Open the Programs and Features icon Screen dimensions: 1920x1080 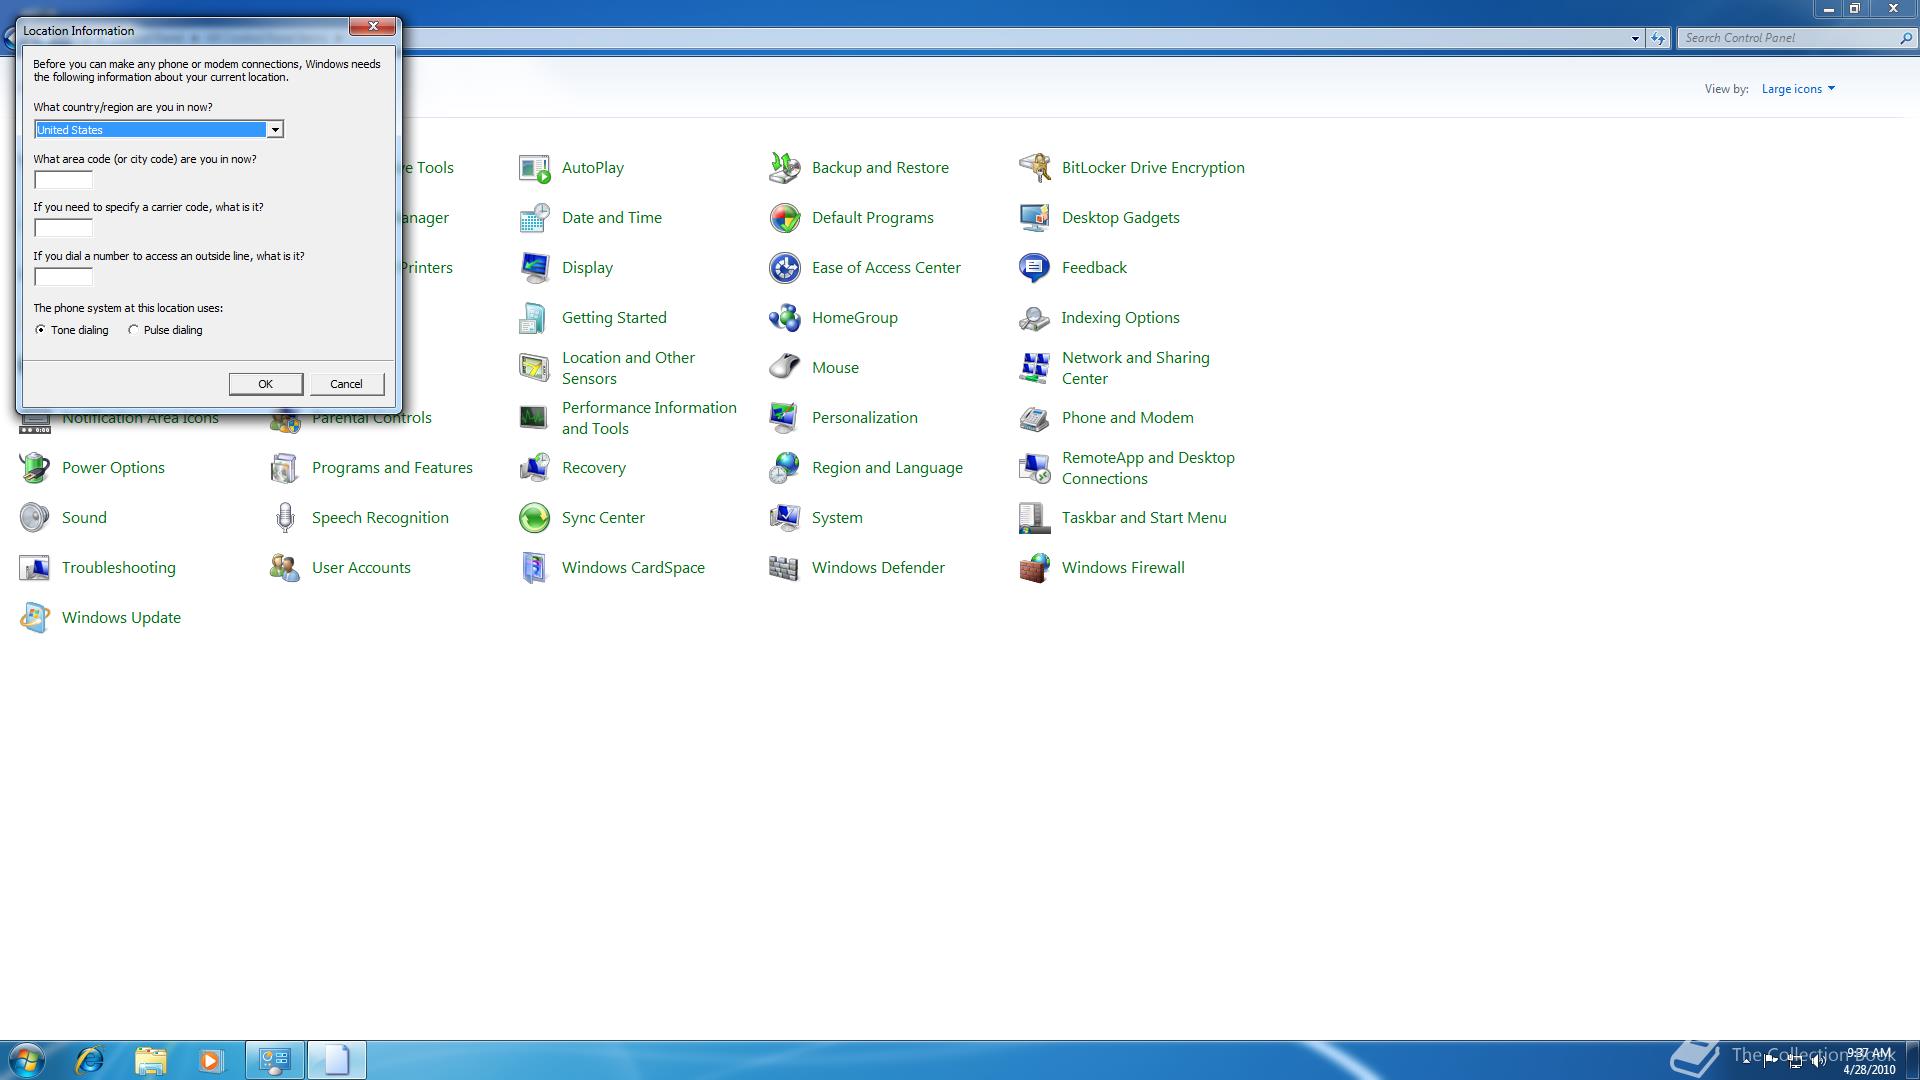pos(285,468)
